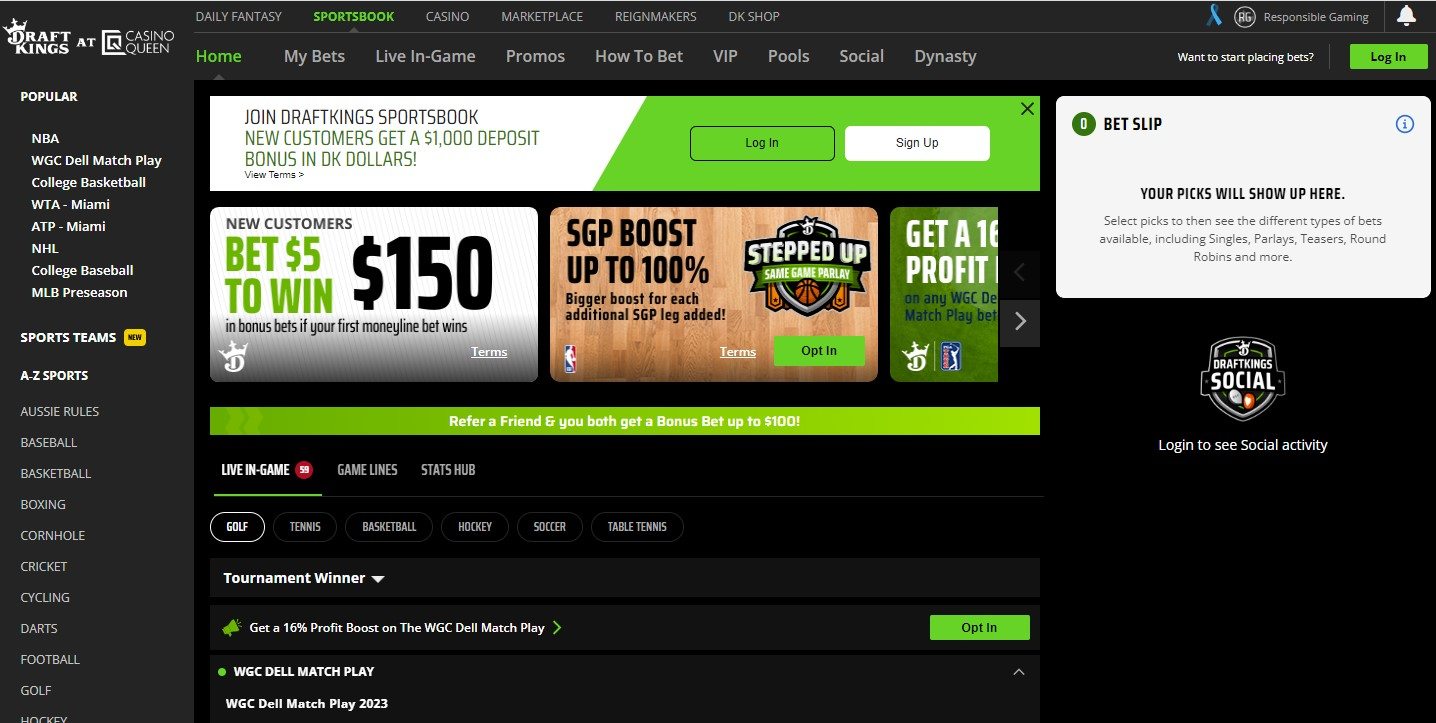The image size is (1436, 723).
Task: Dismiss the deposit bonus banner with the X
Action: click(x=1027, y=108)
